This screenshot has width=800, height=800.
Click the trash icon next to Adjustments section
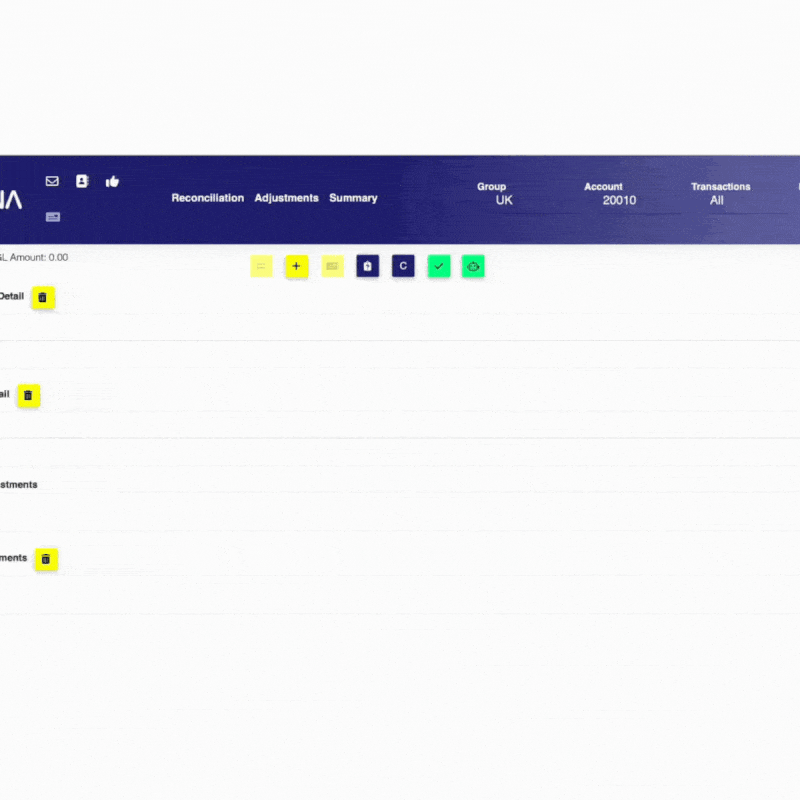[x=46, y=559]
